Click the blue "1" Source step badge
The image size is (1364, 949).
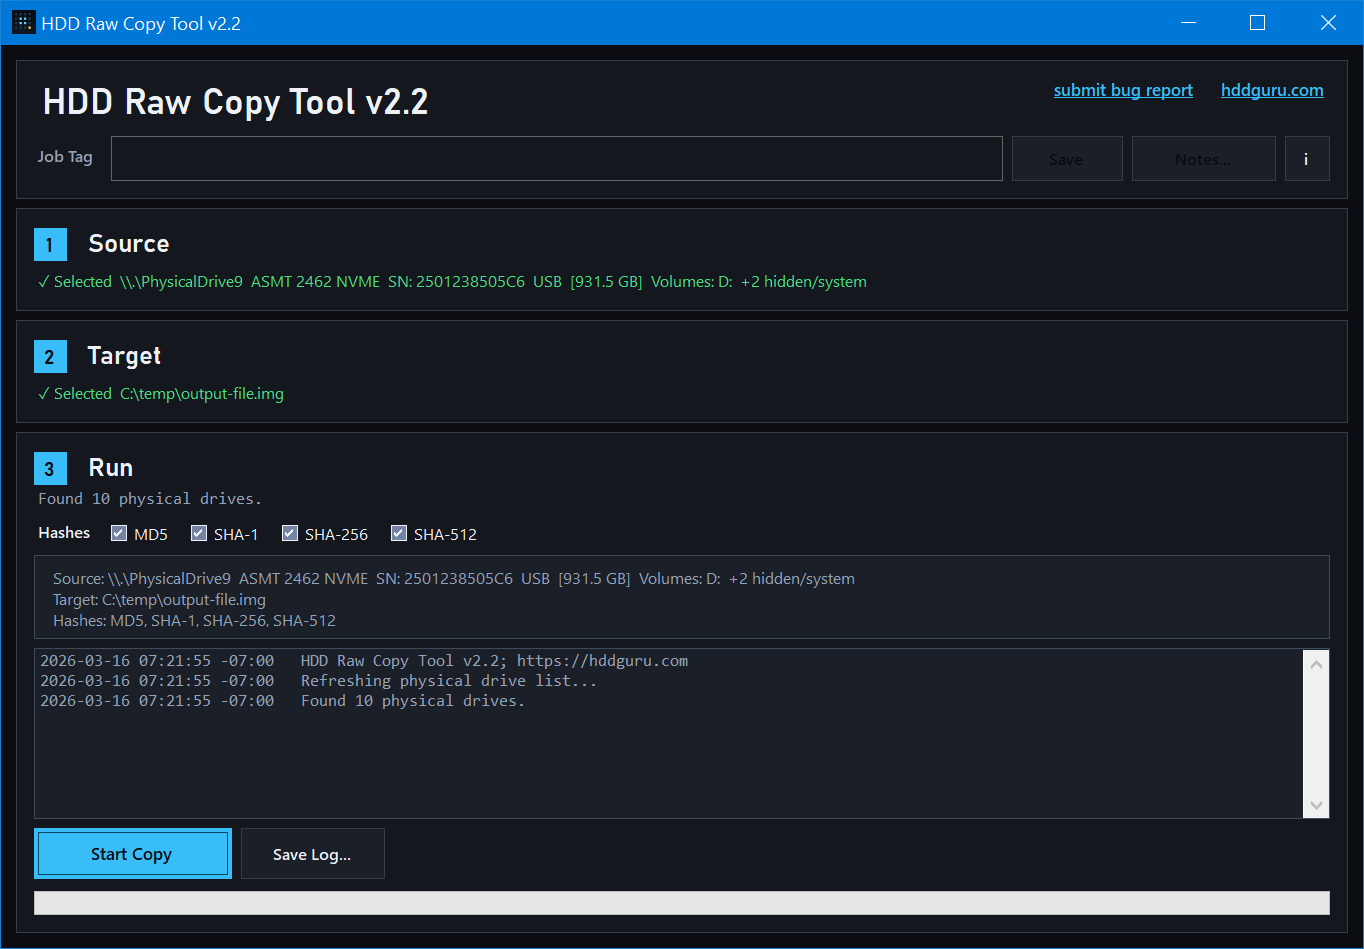[50, 244]
